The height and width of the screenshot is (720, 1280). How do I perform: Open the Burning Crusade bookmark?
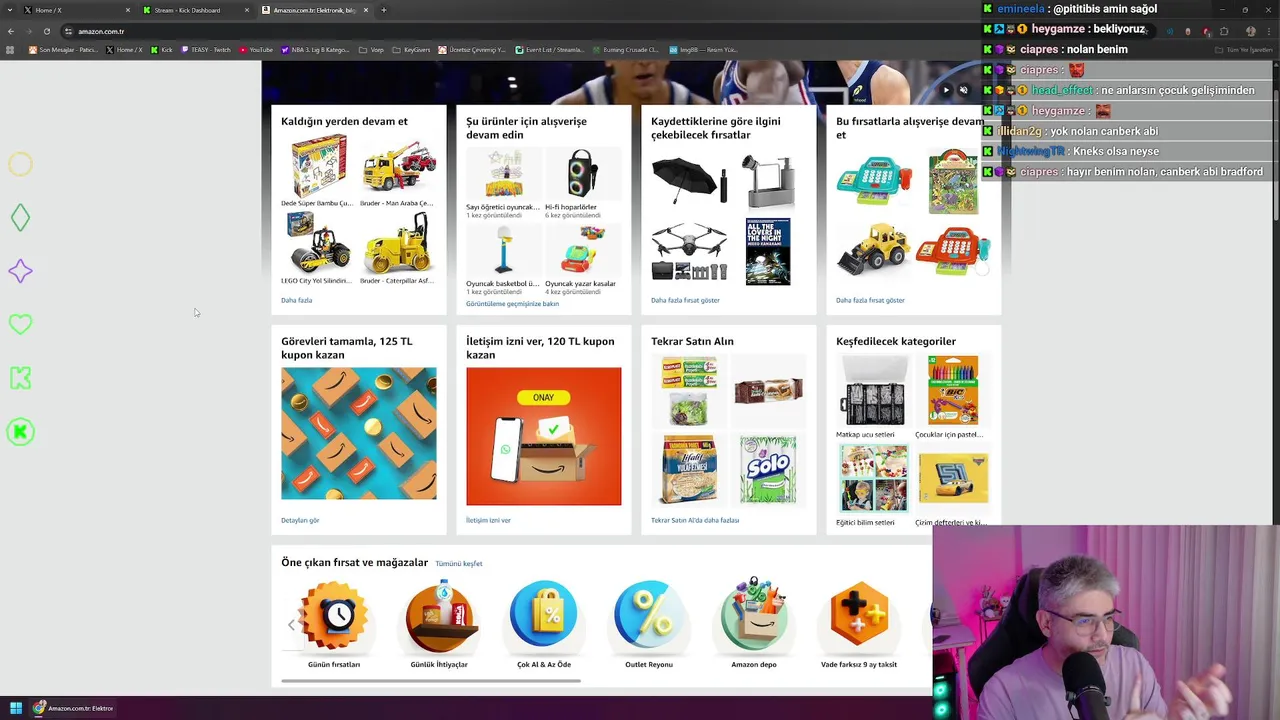click(x=626, y=50)
